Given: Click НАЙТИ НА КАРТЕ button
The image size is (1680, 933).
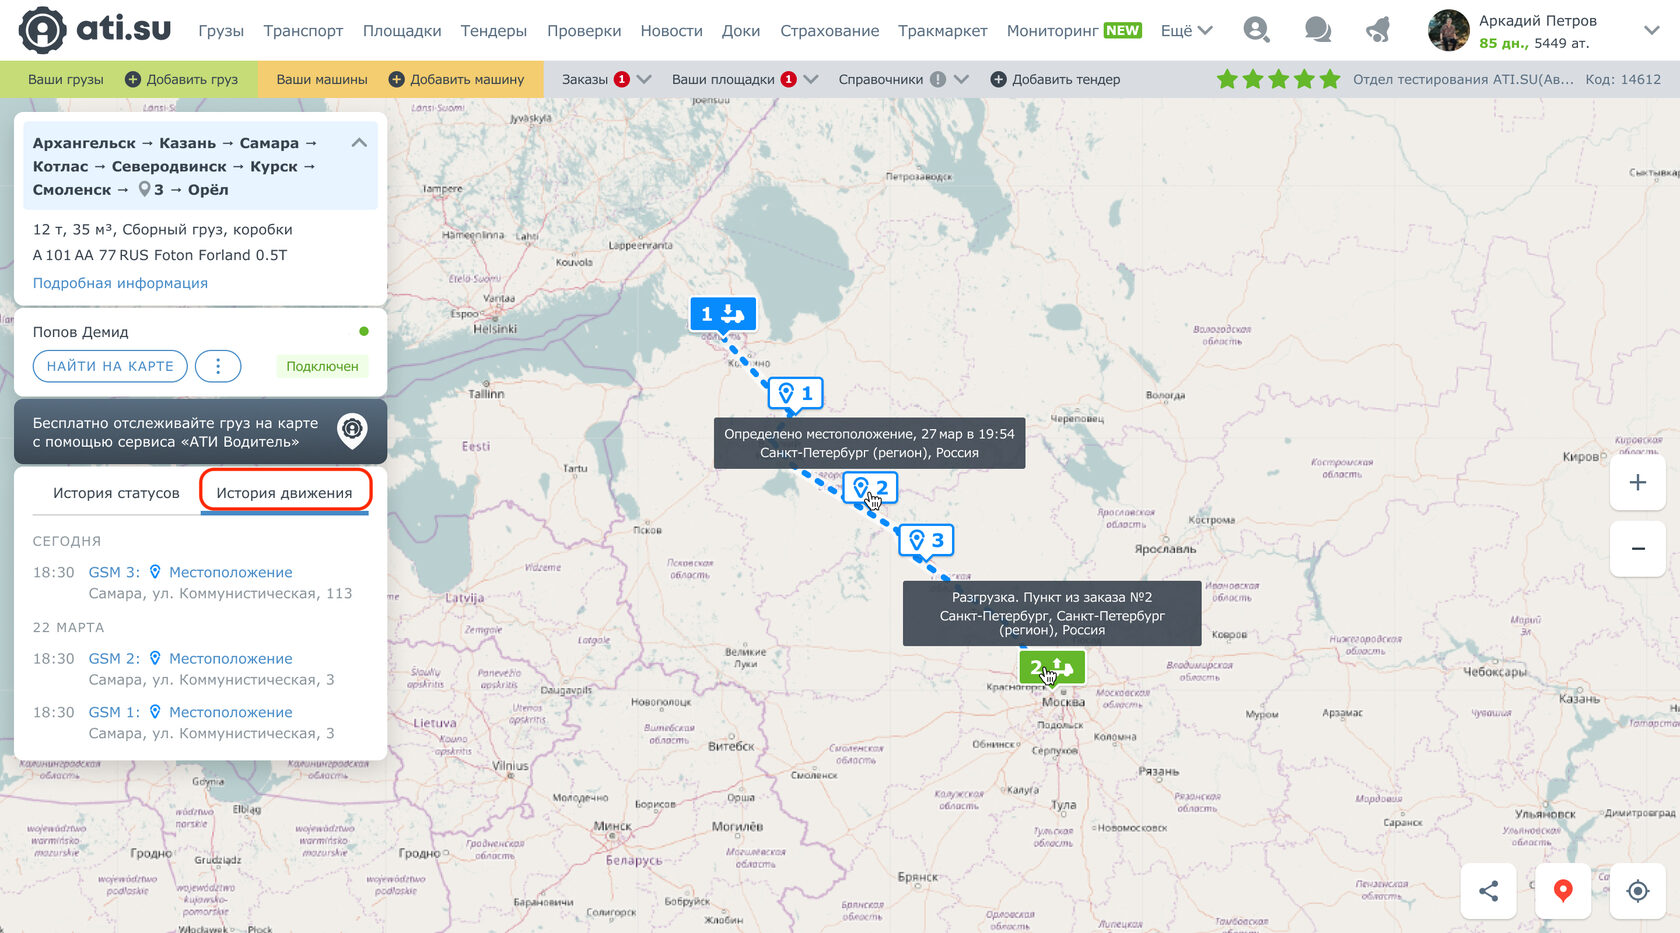Looking at the screenshot, I should (110, 366).
